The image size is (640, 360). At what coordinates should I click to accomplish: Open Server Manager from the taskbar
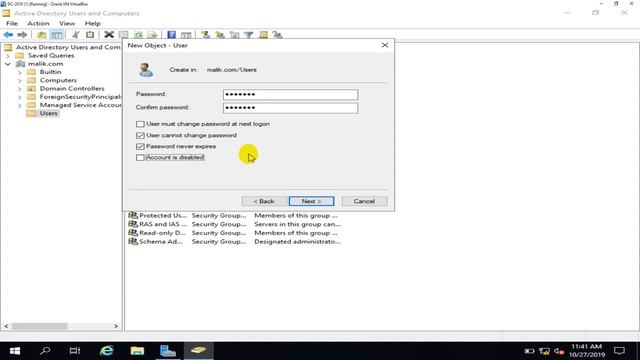[x=168, y=351]
